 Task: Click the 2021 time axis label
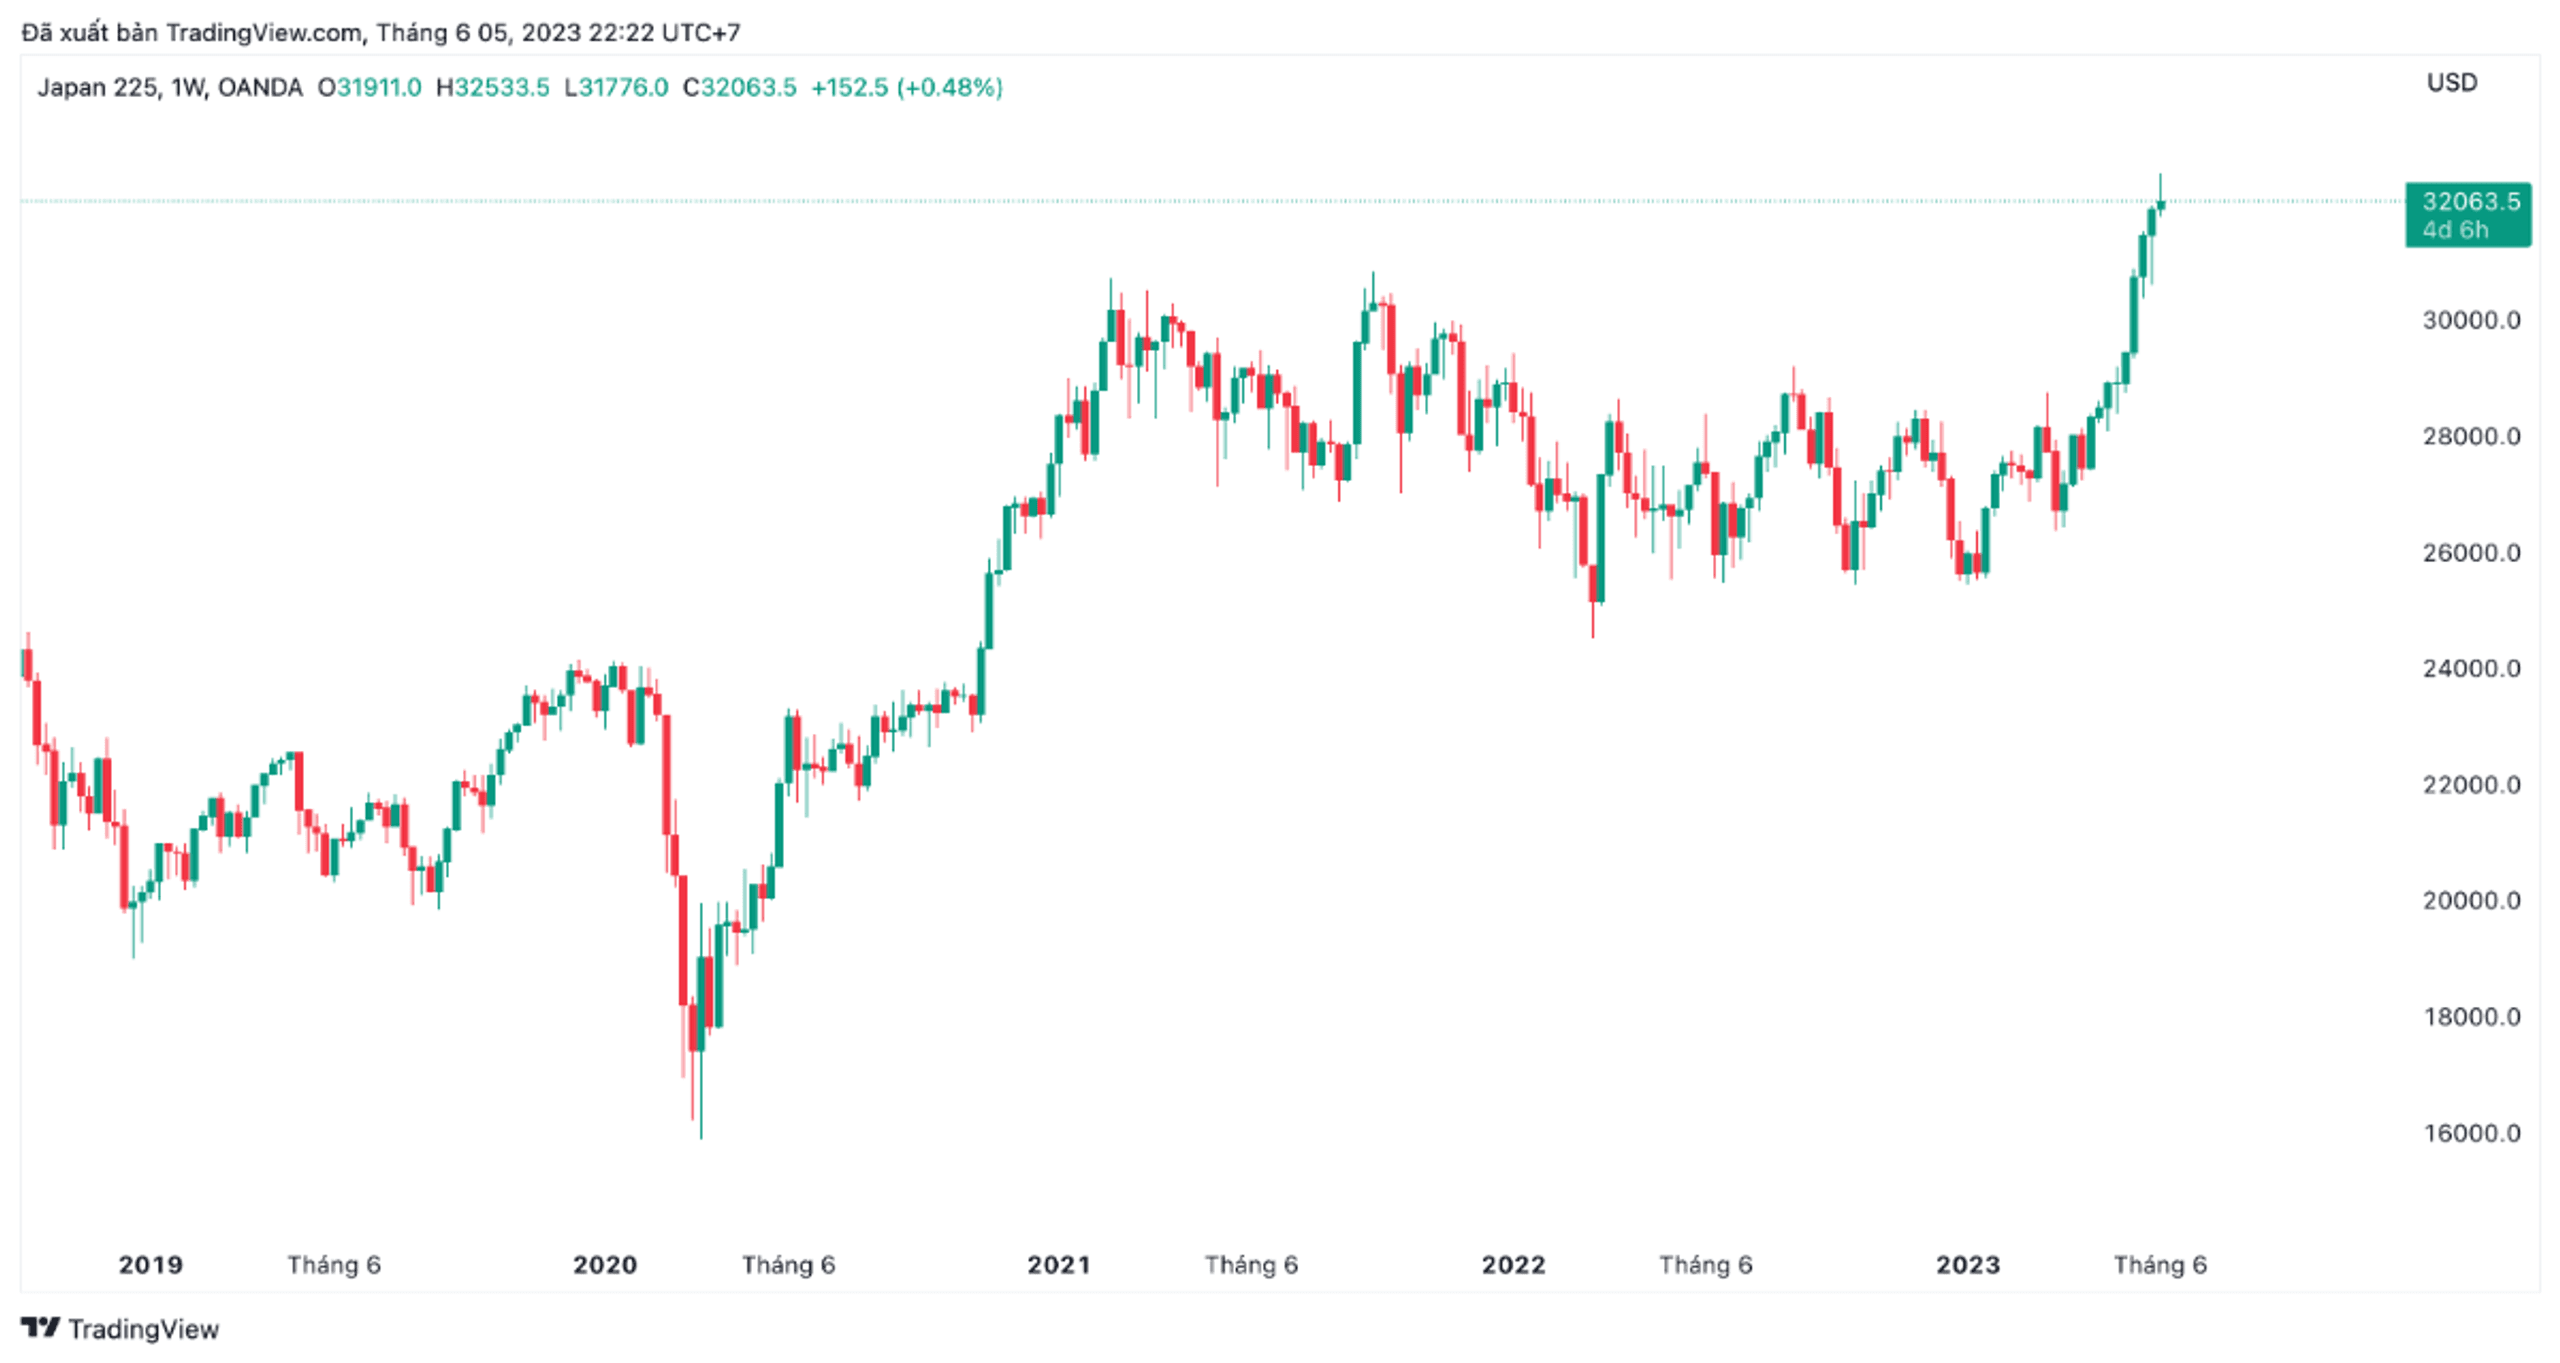pyautogui.click(x=1059, y=1265)
